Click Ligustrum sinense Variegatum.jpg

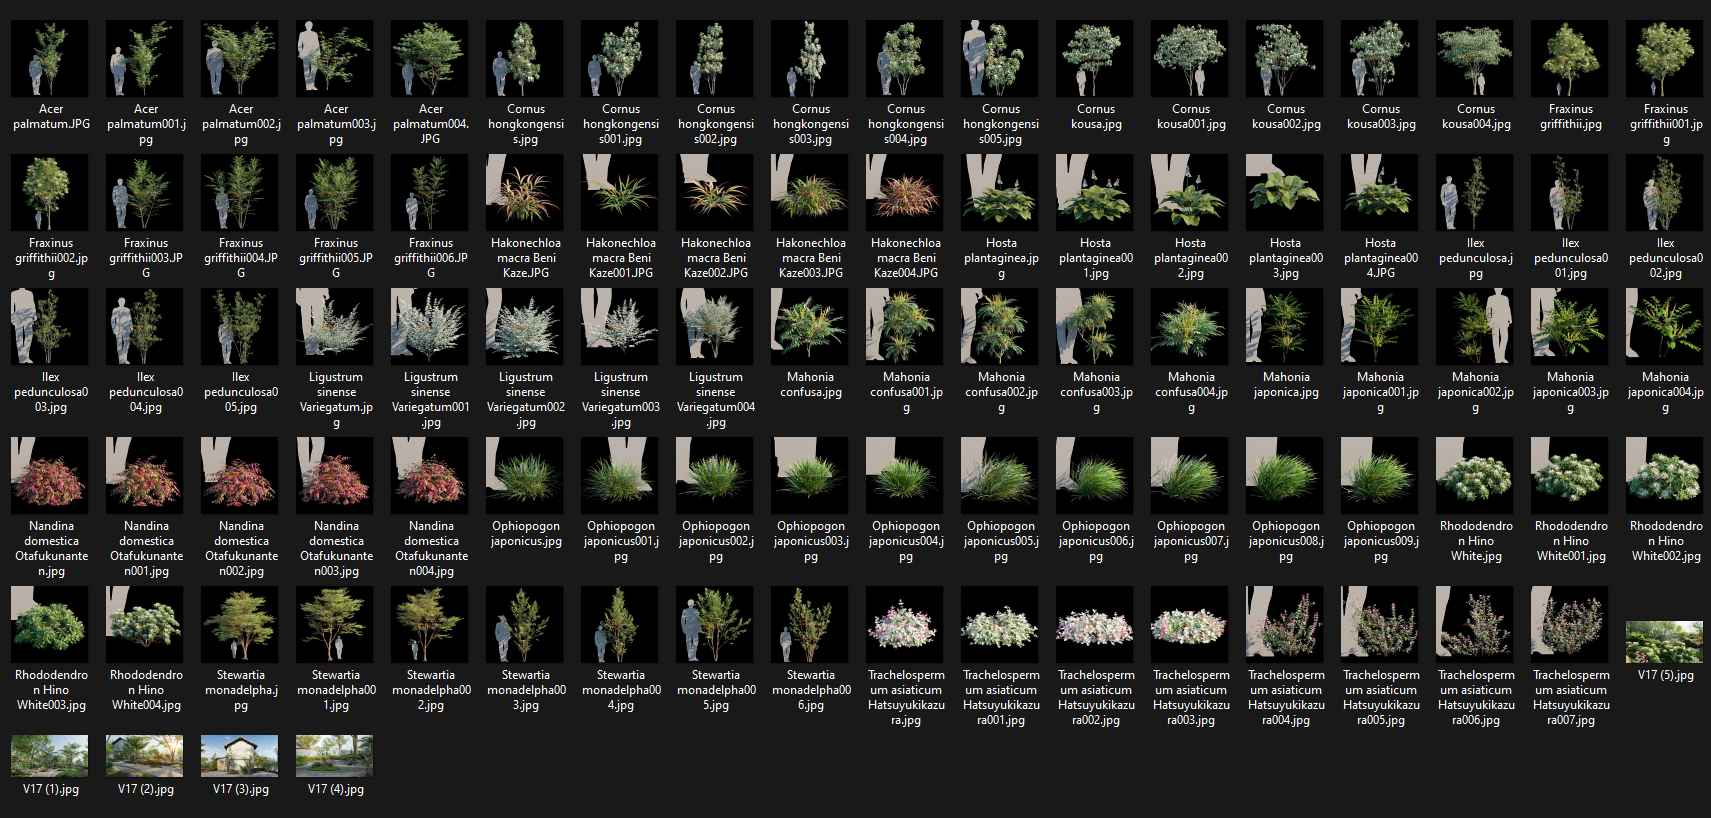click(x=335, y=327)
